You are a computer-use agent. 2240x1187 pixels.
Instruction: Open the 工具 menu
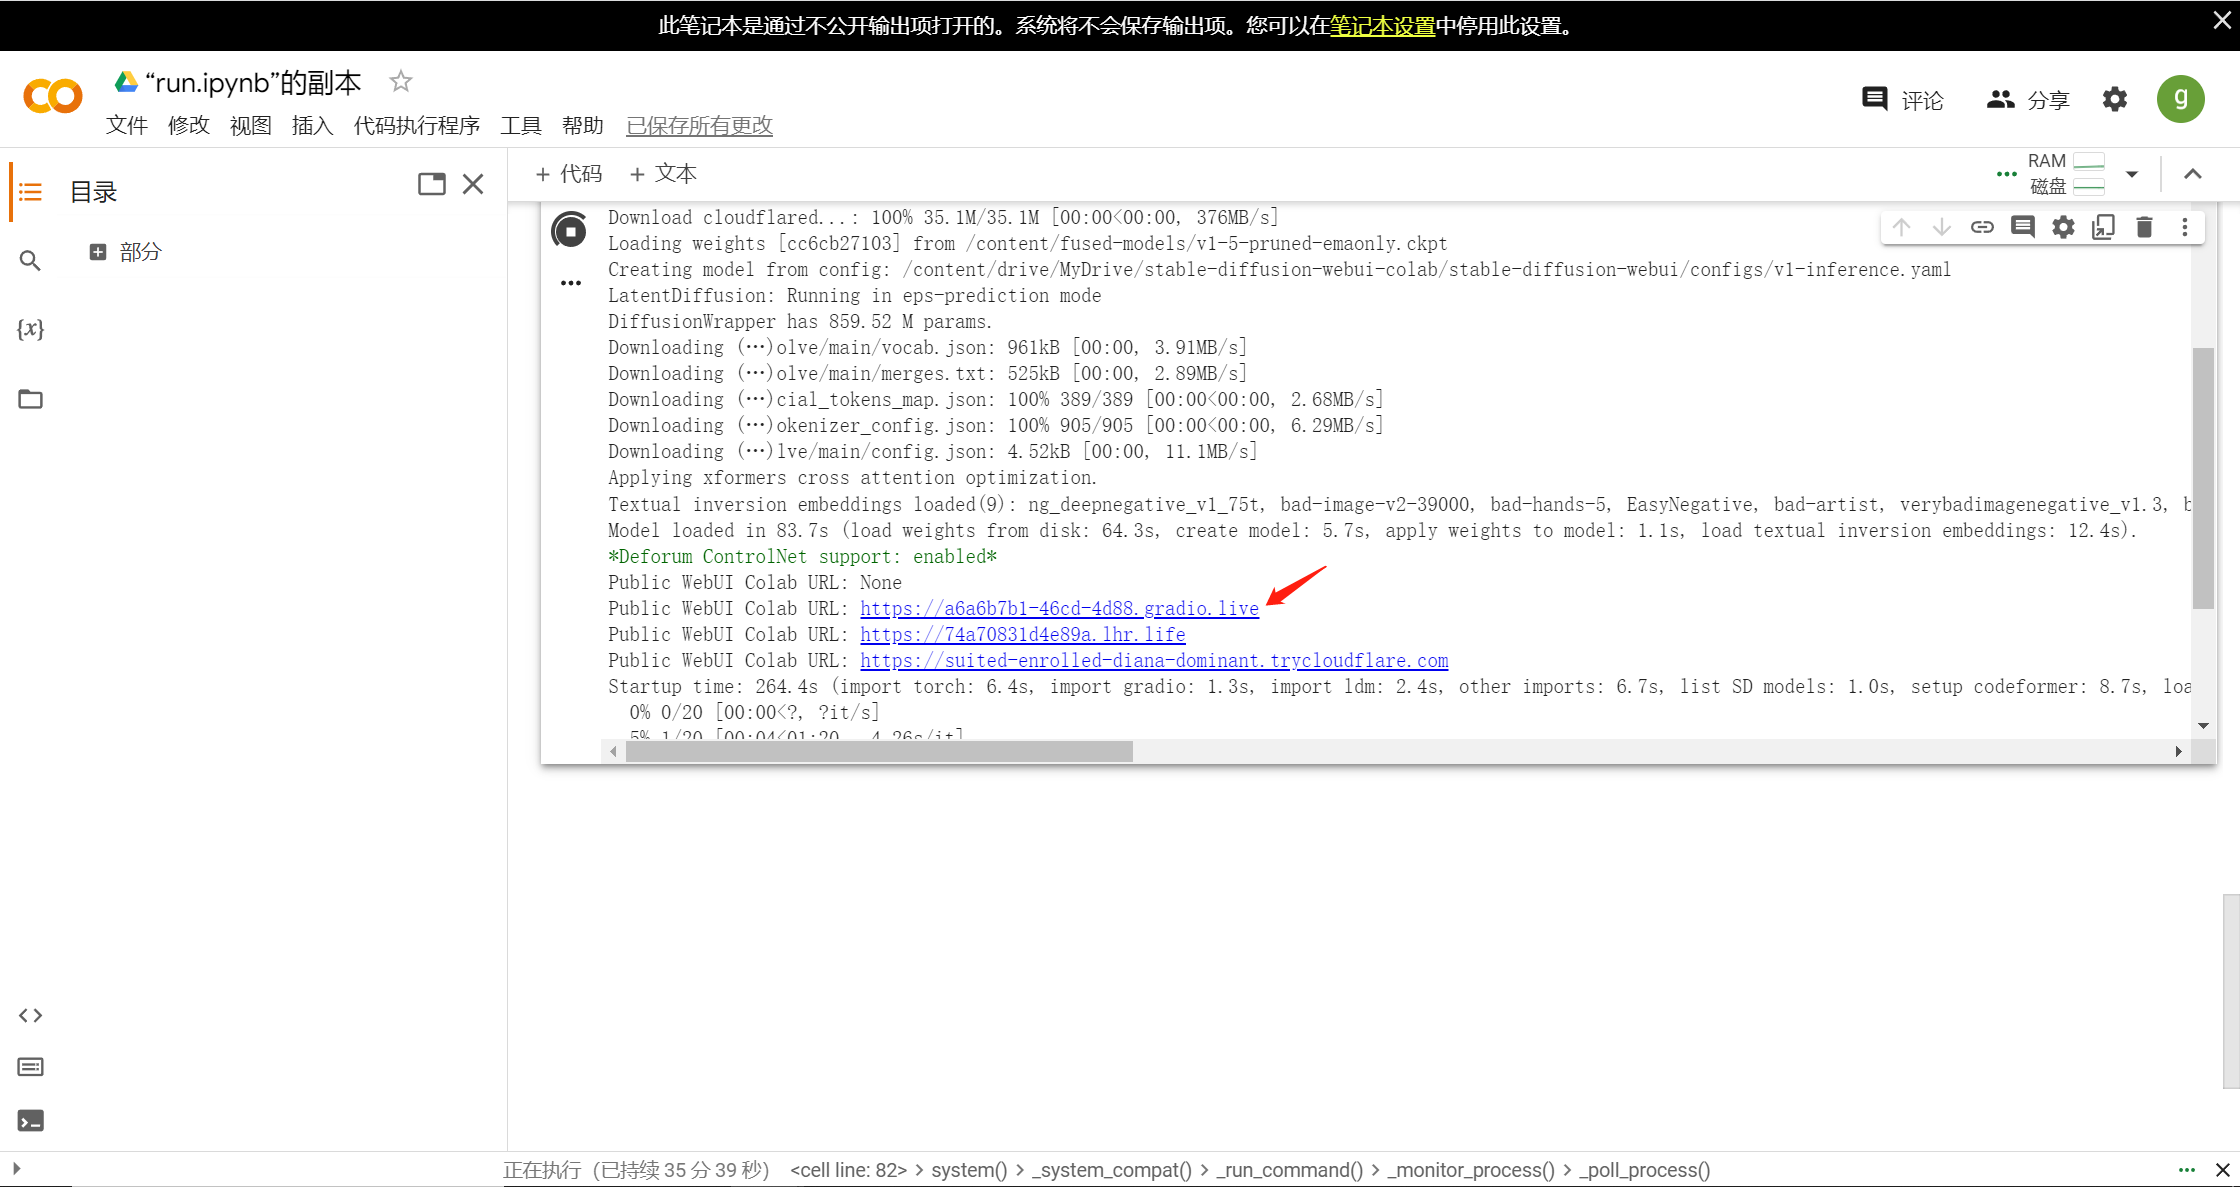(x=520, y=125)
